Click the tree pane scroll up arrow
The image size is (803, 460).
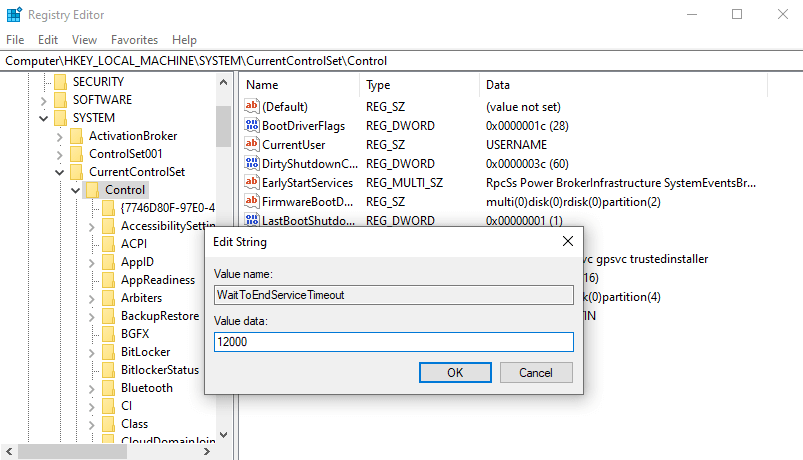point(223,82)
